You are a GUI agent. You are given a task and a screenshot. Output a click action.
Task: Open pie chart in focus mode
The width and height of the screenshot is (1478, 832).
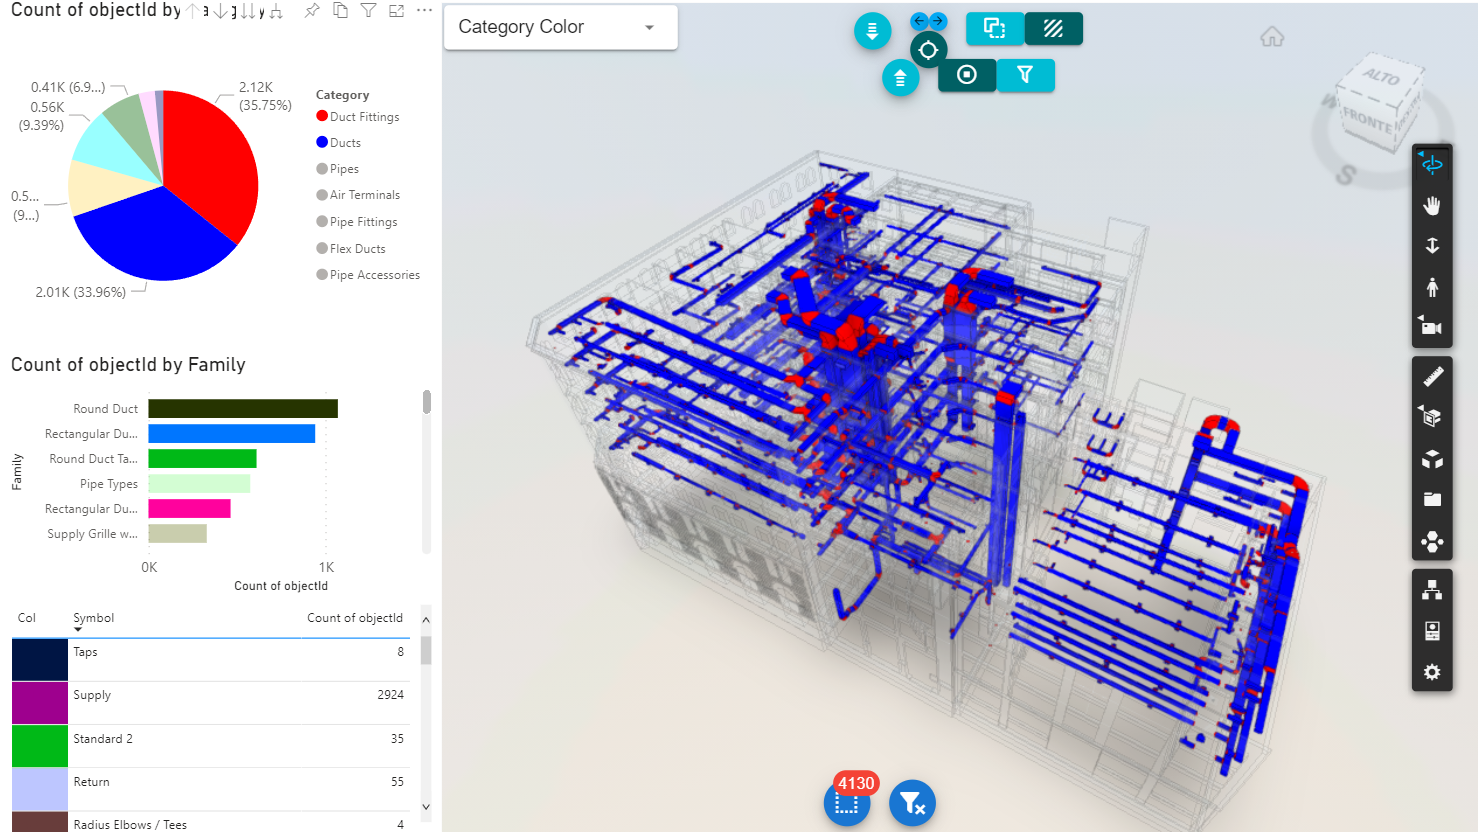396,10
